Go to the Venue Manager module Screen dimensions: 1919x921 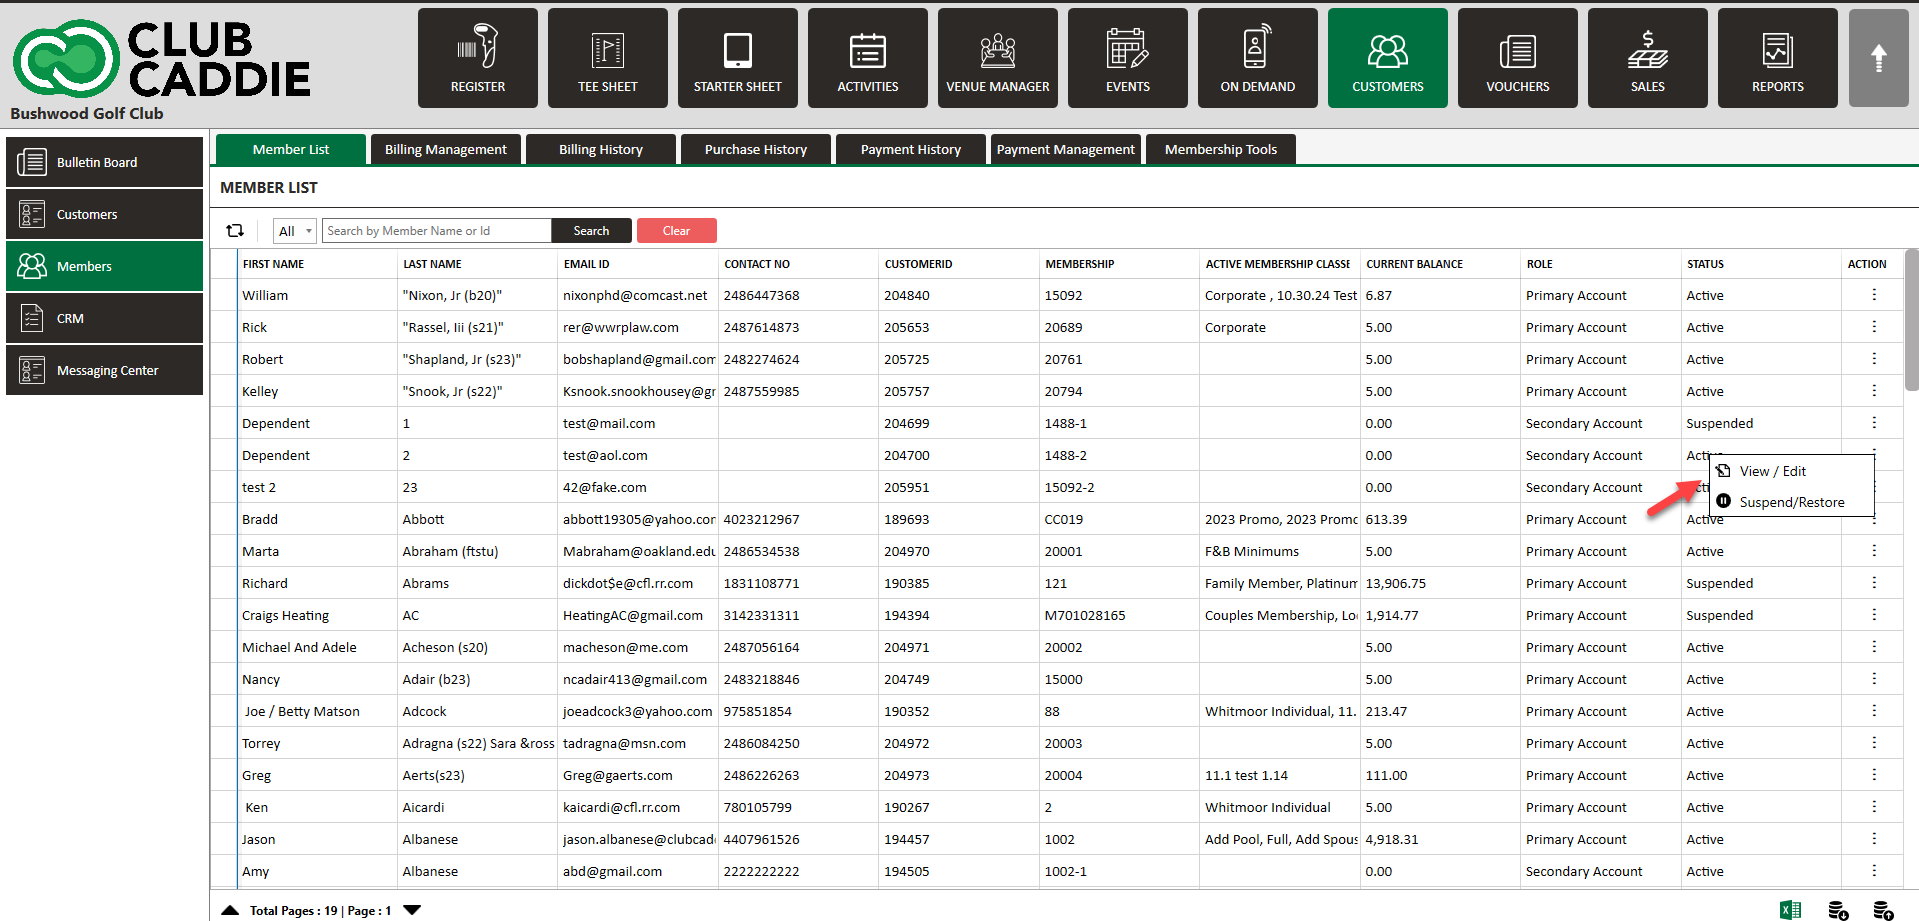997,58
